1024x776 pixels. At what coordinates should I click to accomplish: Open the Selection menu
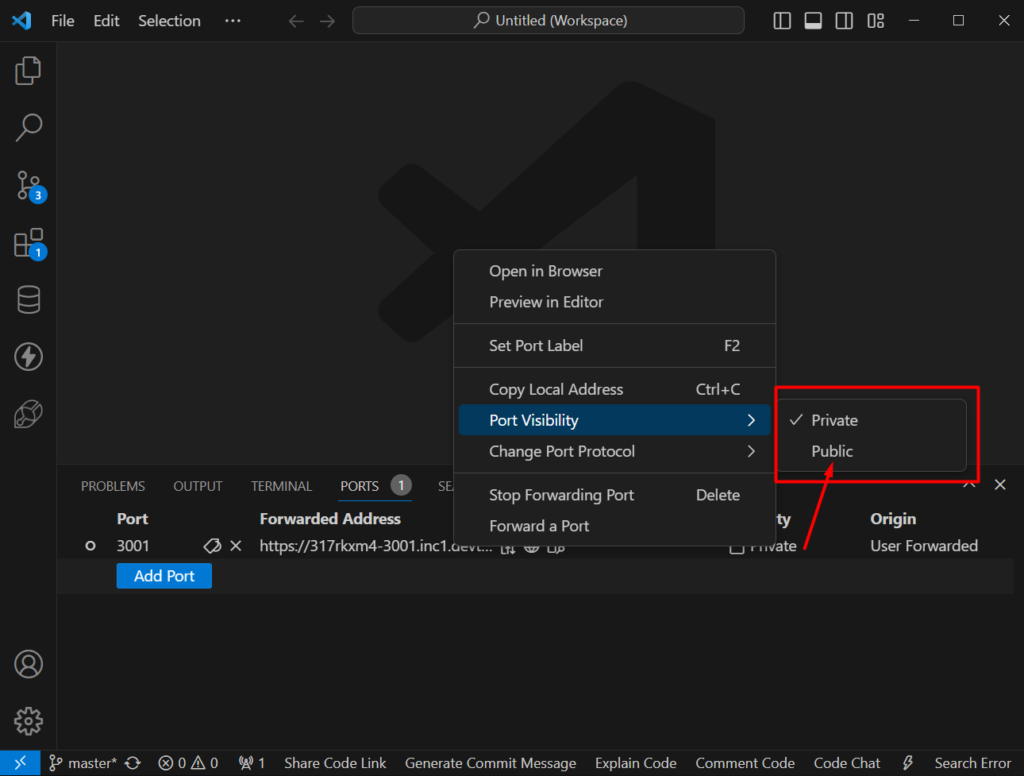(x=169, y=21)
